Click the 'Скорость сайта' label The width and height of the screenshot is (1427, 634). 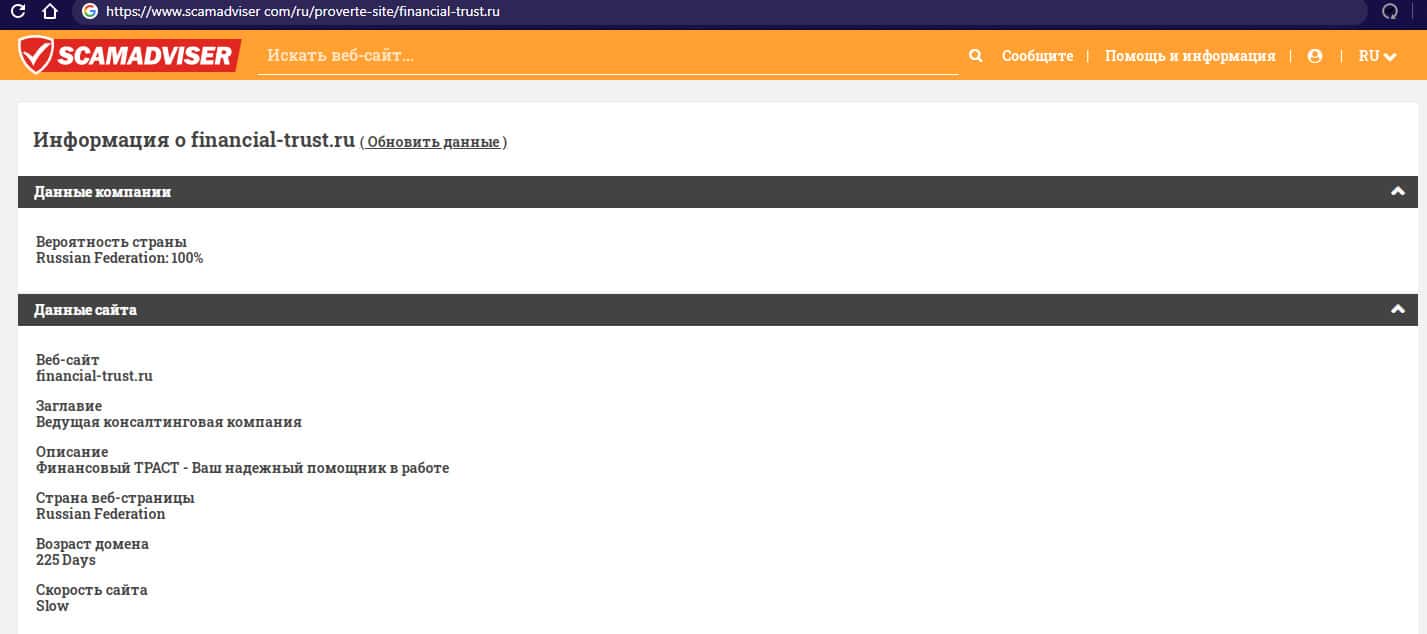pos(92,590)
